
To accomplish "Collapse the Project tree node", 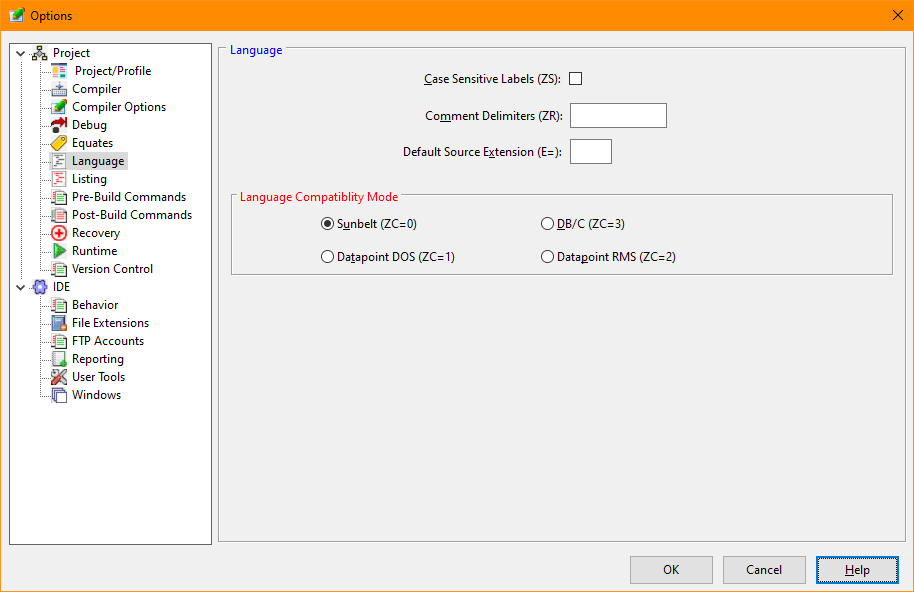I will click(x=20, y=53).
